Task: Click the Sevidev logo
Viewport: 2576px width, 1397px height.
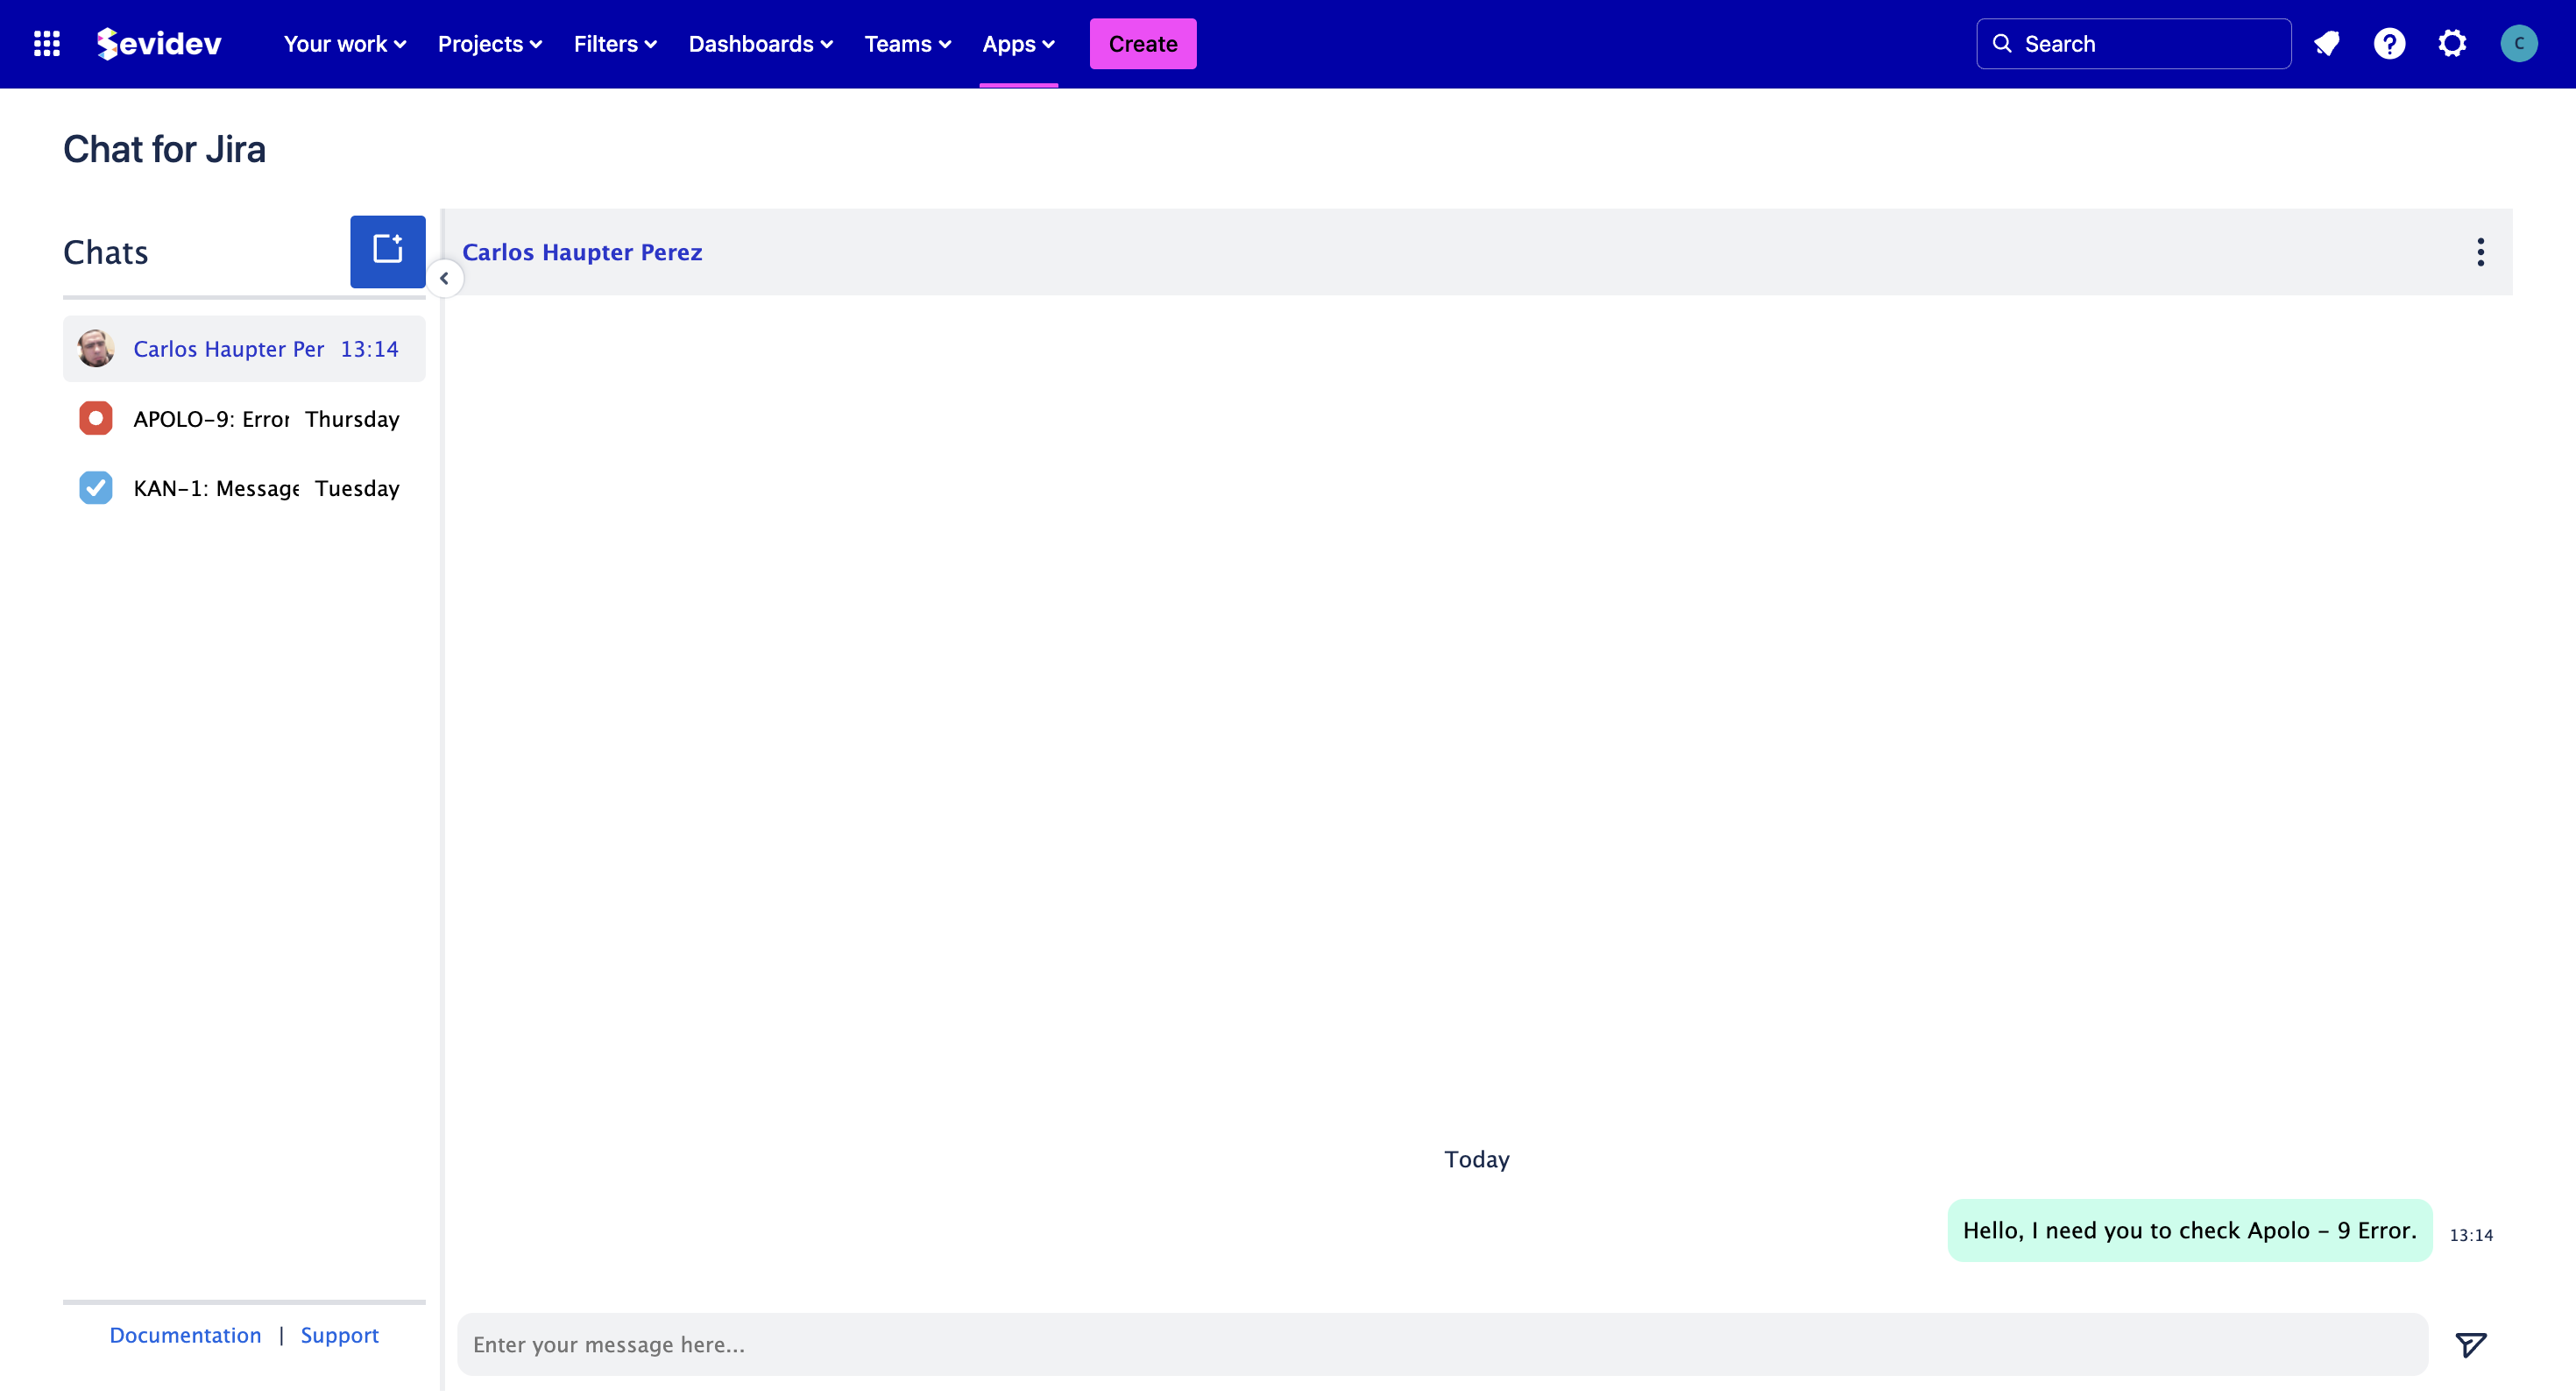Action: 159,44
